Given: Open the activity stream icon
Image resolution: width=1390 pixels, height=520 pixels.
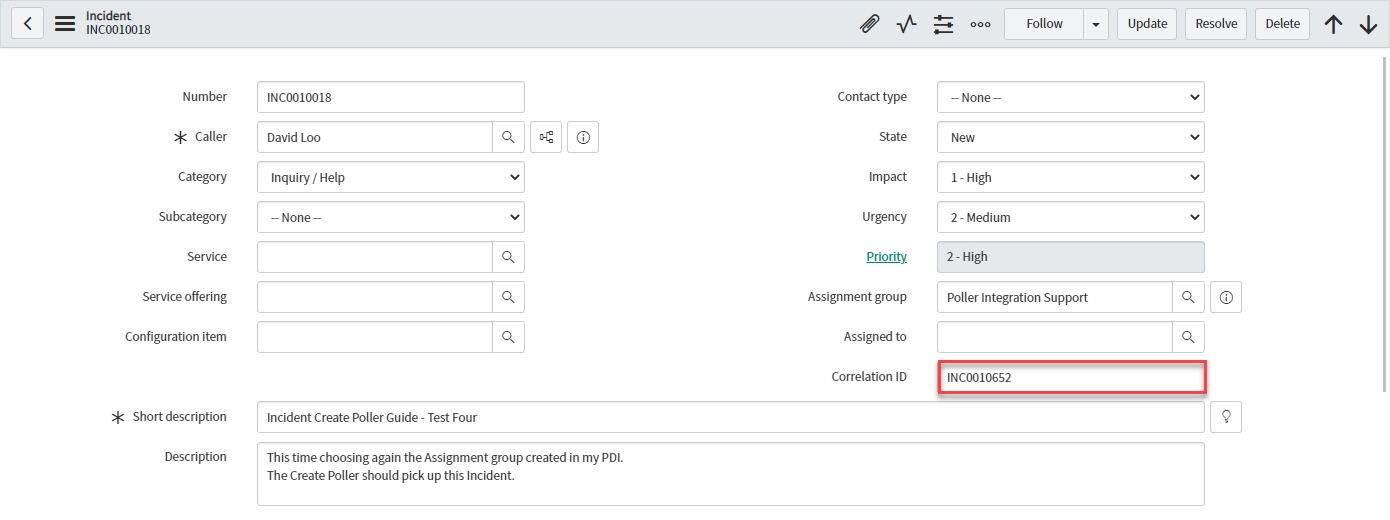Looking at the screenshot, I should [906, 24].
